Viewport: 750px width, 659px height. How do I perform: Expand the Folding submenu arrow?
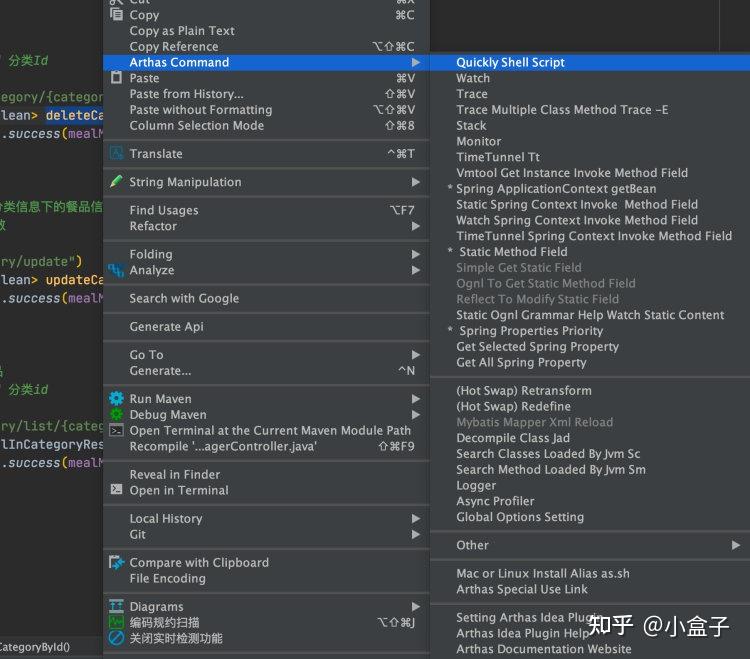coord(416,254)
